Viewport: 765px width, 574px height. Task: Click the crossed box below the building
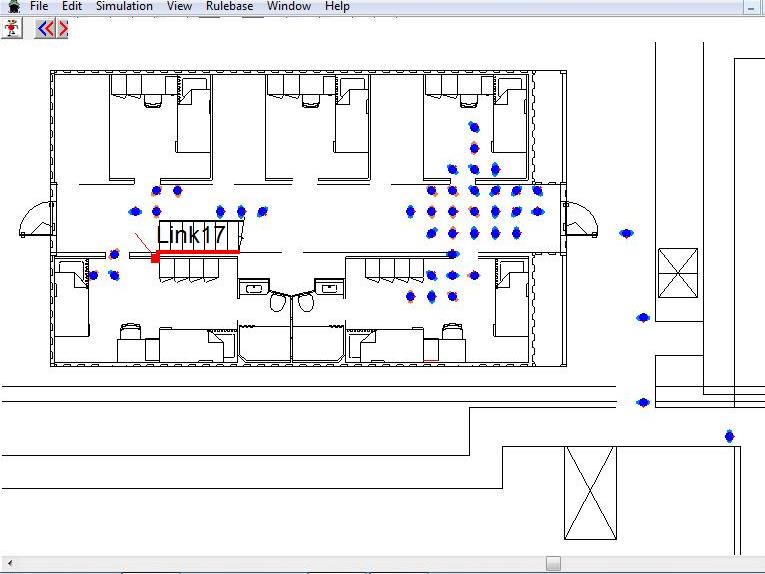pos(590,493)
